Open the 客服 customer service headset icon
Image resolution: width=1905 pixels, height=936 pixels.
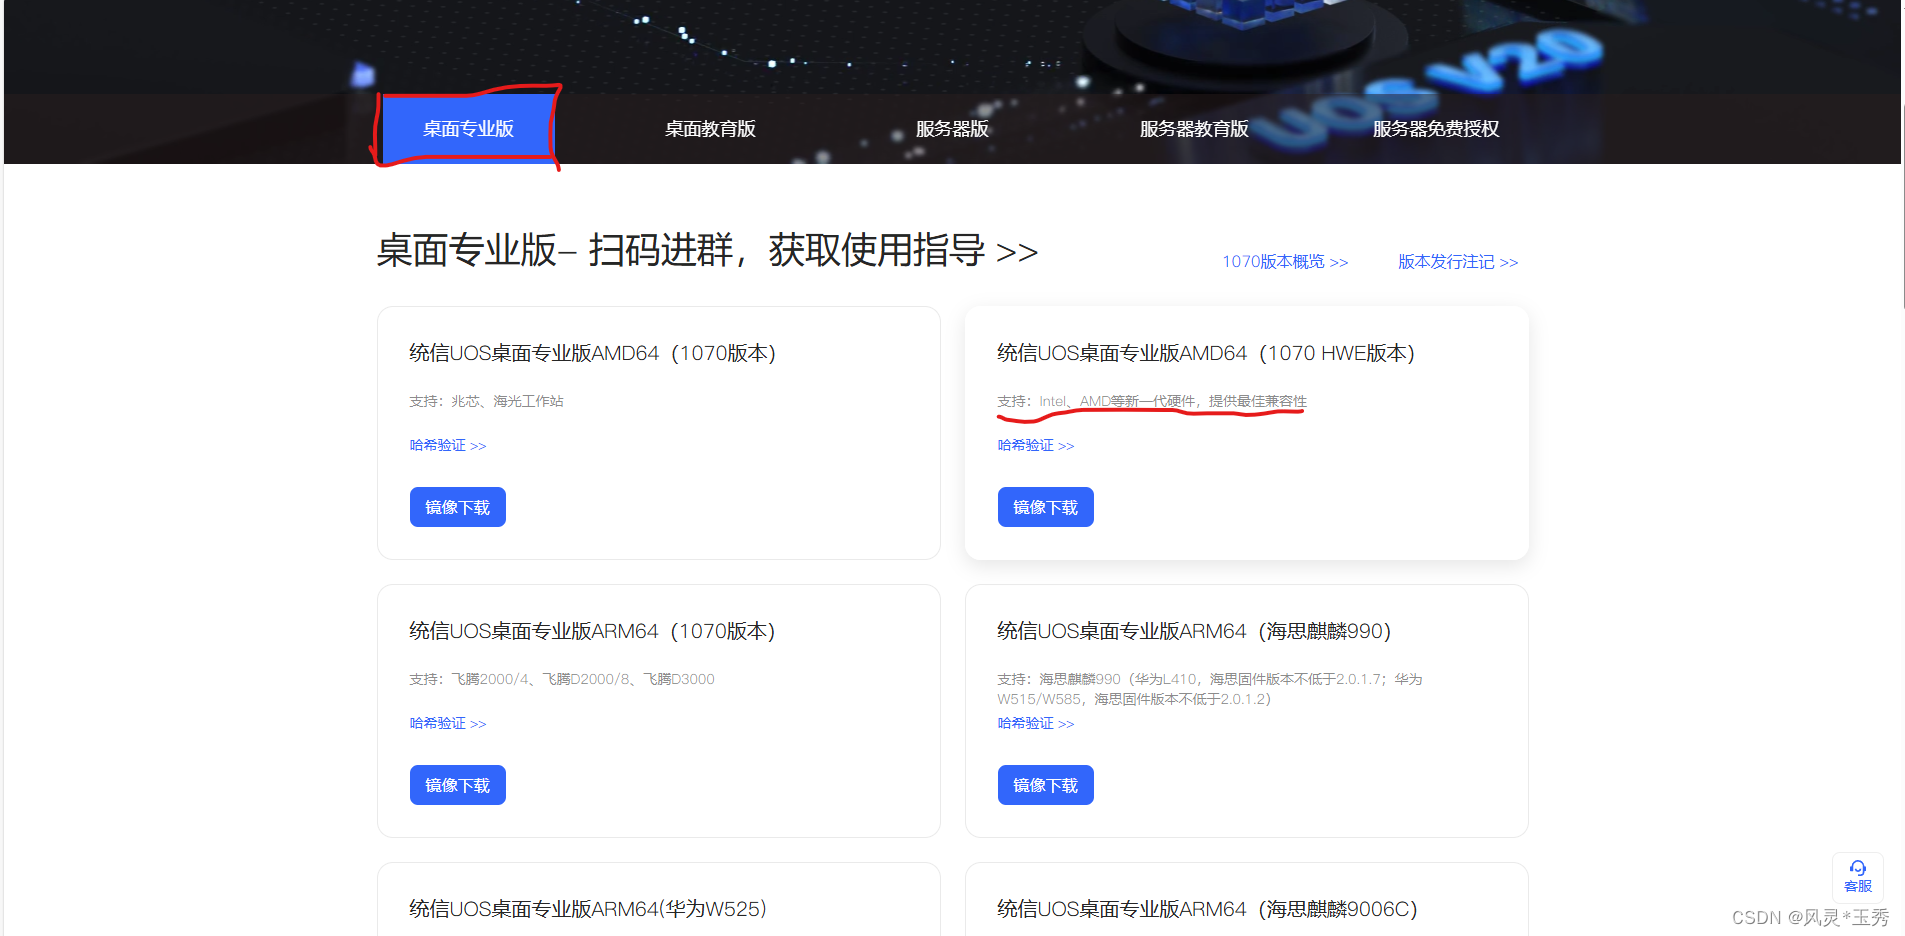[x=1857, y=876]
